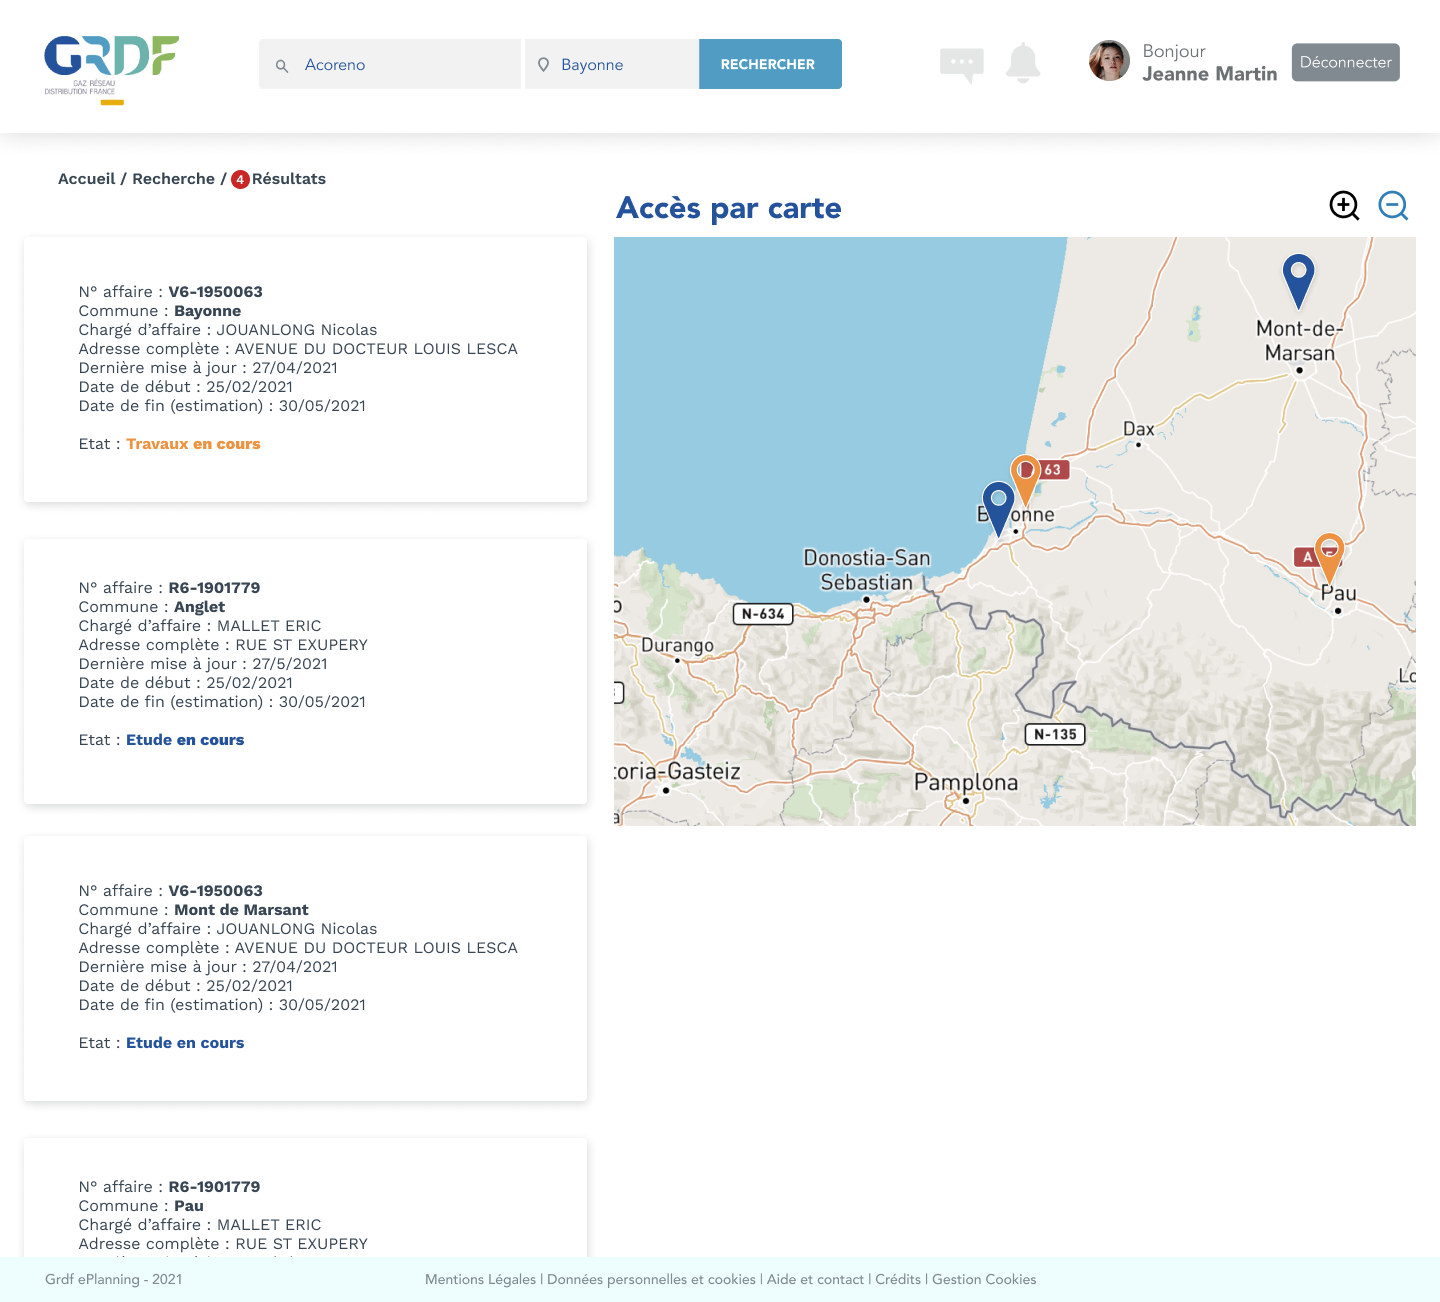Click the search magnifier icon beside Acoreno
The width and height of the screenshot is (1440, 1302).
282,65
